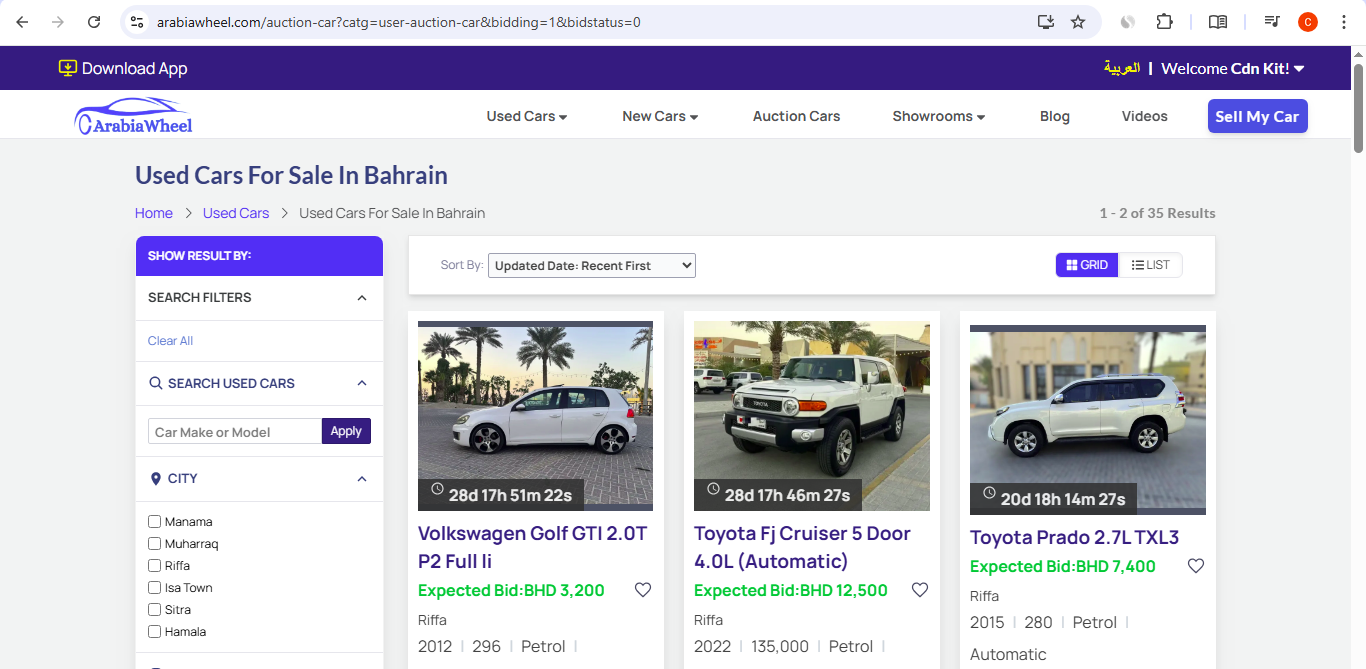The height and width of the screenshot is (669, 1366).
Task: Click the Sell My Car button
Action: [x=1257, y=116]
